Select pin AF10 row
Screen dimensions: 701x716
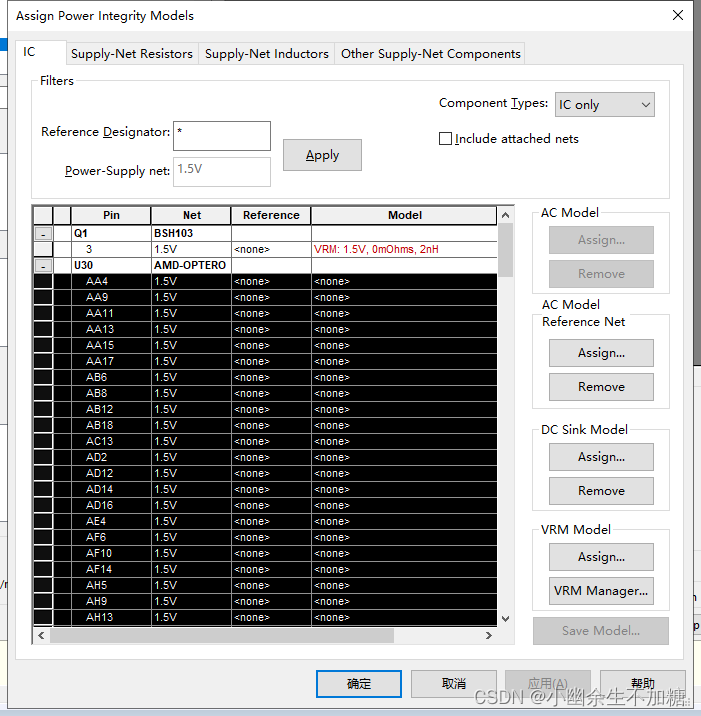click(265, 553)
